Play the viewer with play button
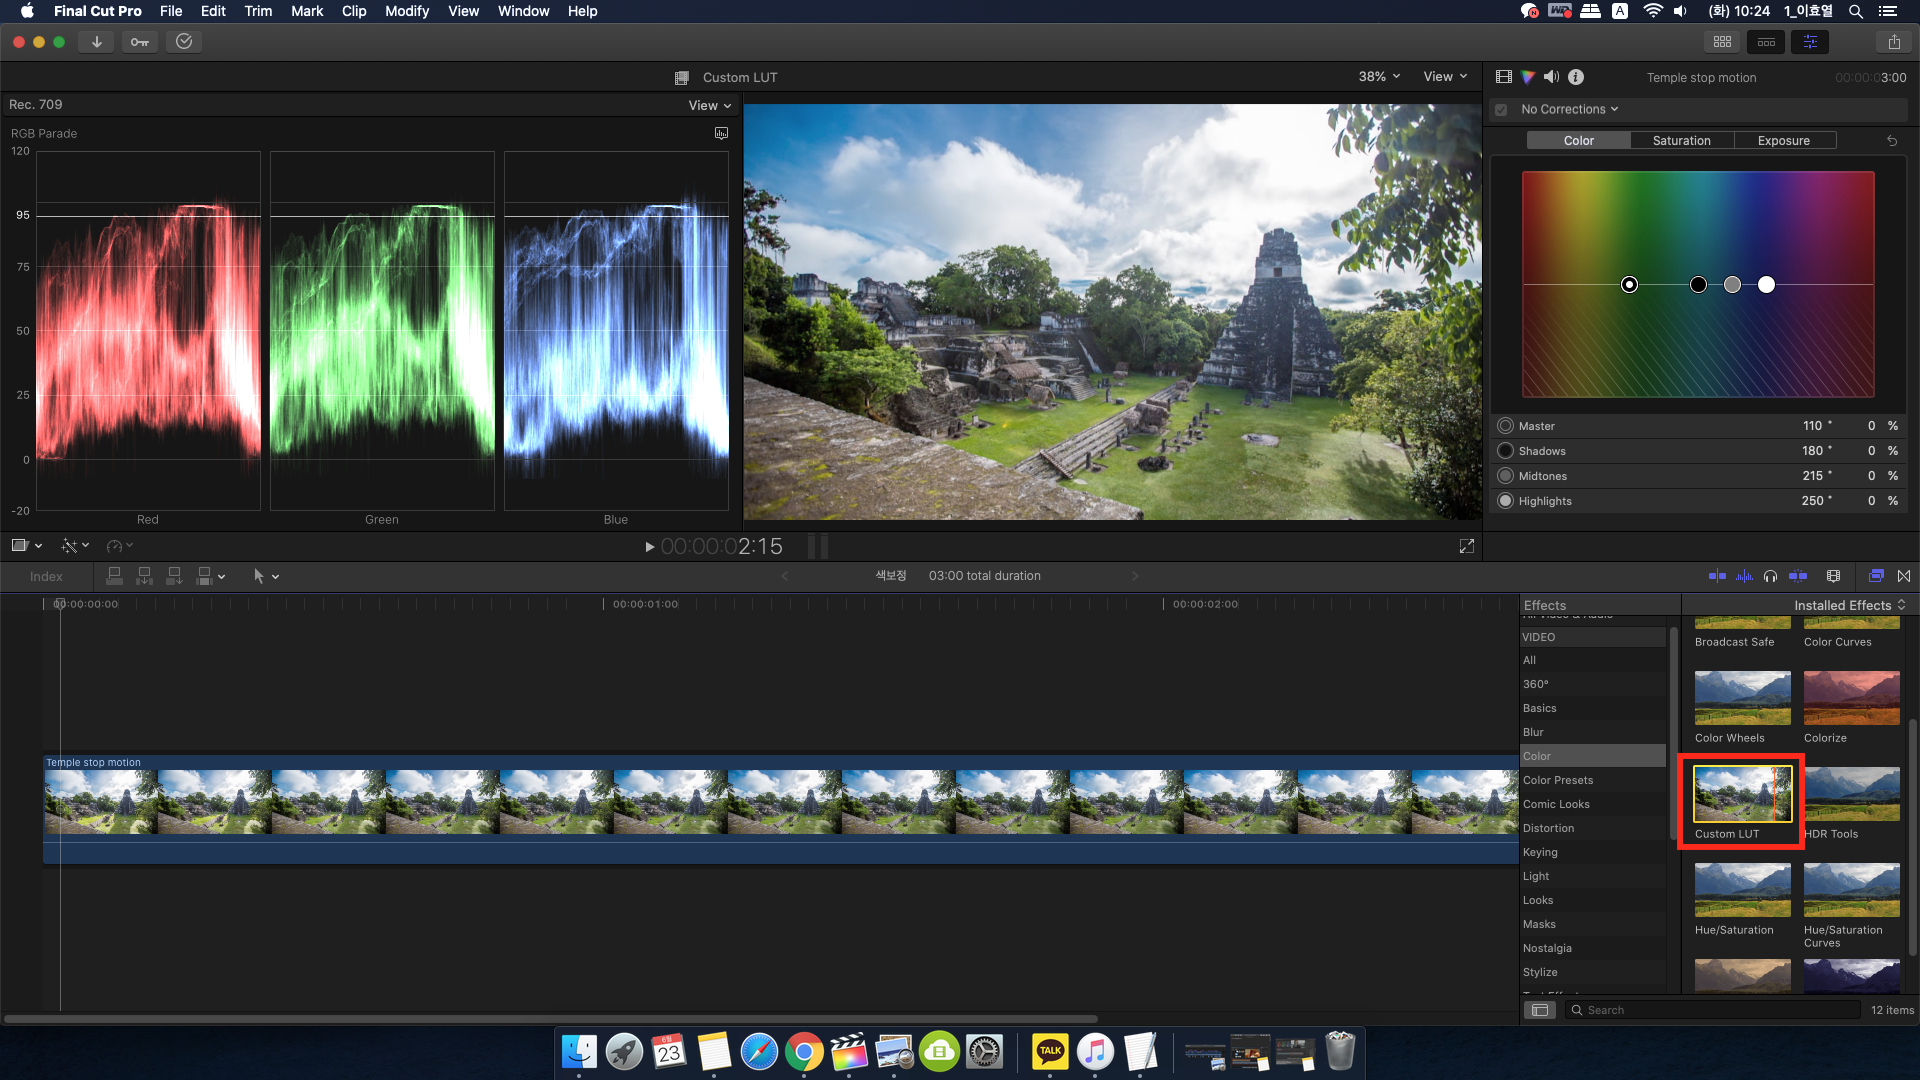This screenshot has width=1920, height=1080. [x=649, y=547]
